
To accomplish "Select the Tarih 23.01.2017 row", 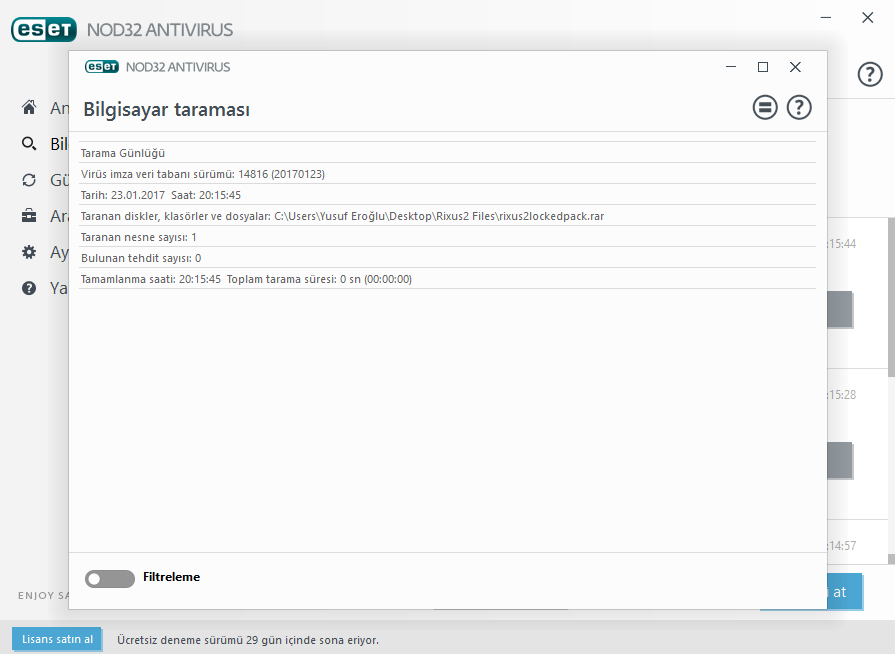I will click(448, 195).
